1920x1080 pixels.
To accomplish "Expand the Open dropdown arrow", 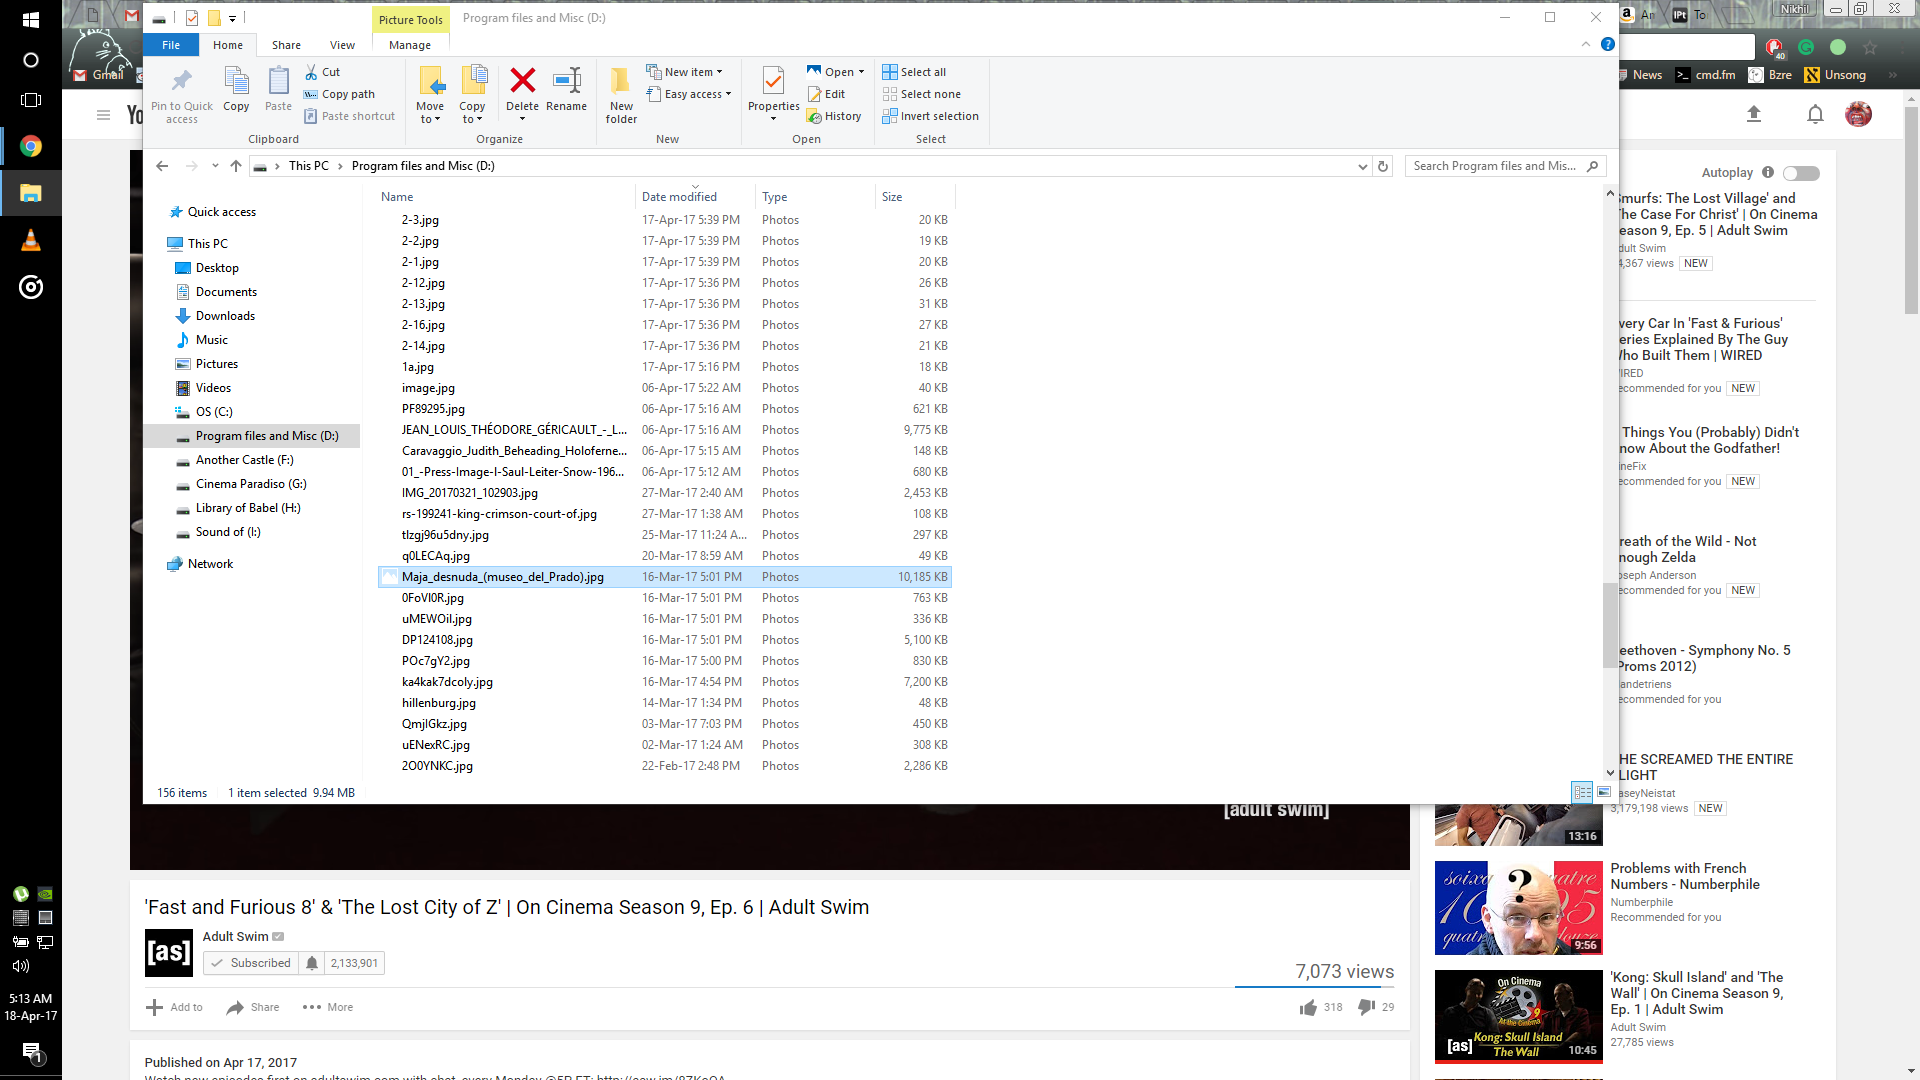I will tap(861, 72).
